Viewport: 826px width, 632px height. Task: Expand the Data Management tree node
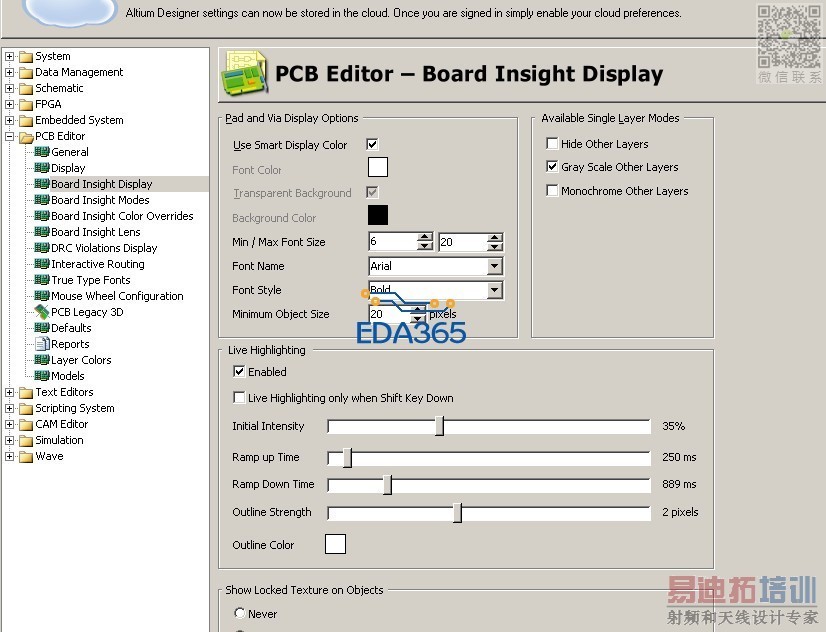click(x=9, y=72)
